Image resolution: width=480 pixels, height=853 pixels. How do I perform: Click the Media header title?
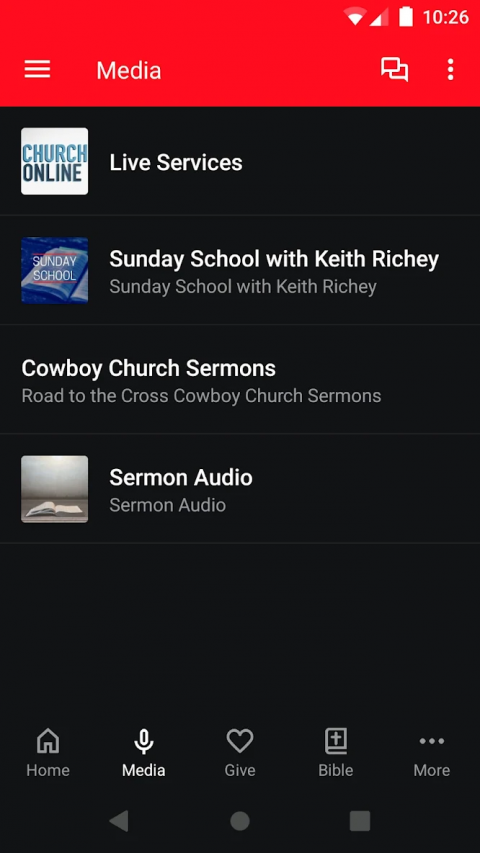129,70
